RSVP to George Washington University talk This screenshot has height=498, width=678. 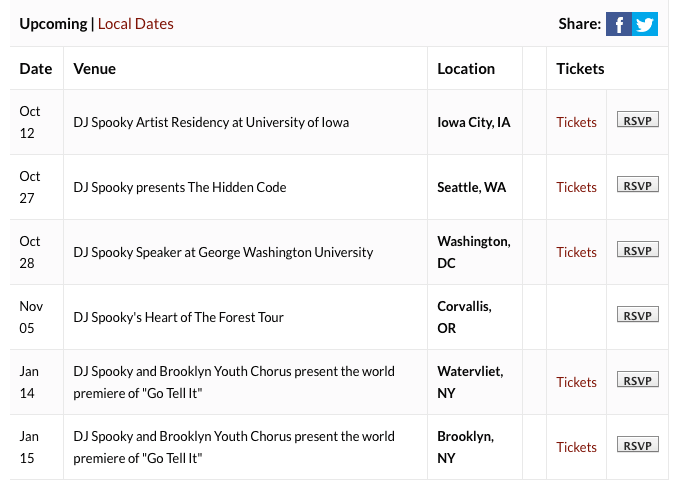[x=637, y=250]
